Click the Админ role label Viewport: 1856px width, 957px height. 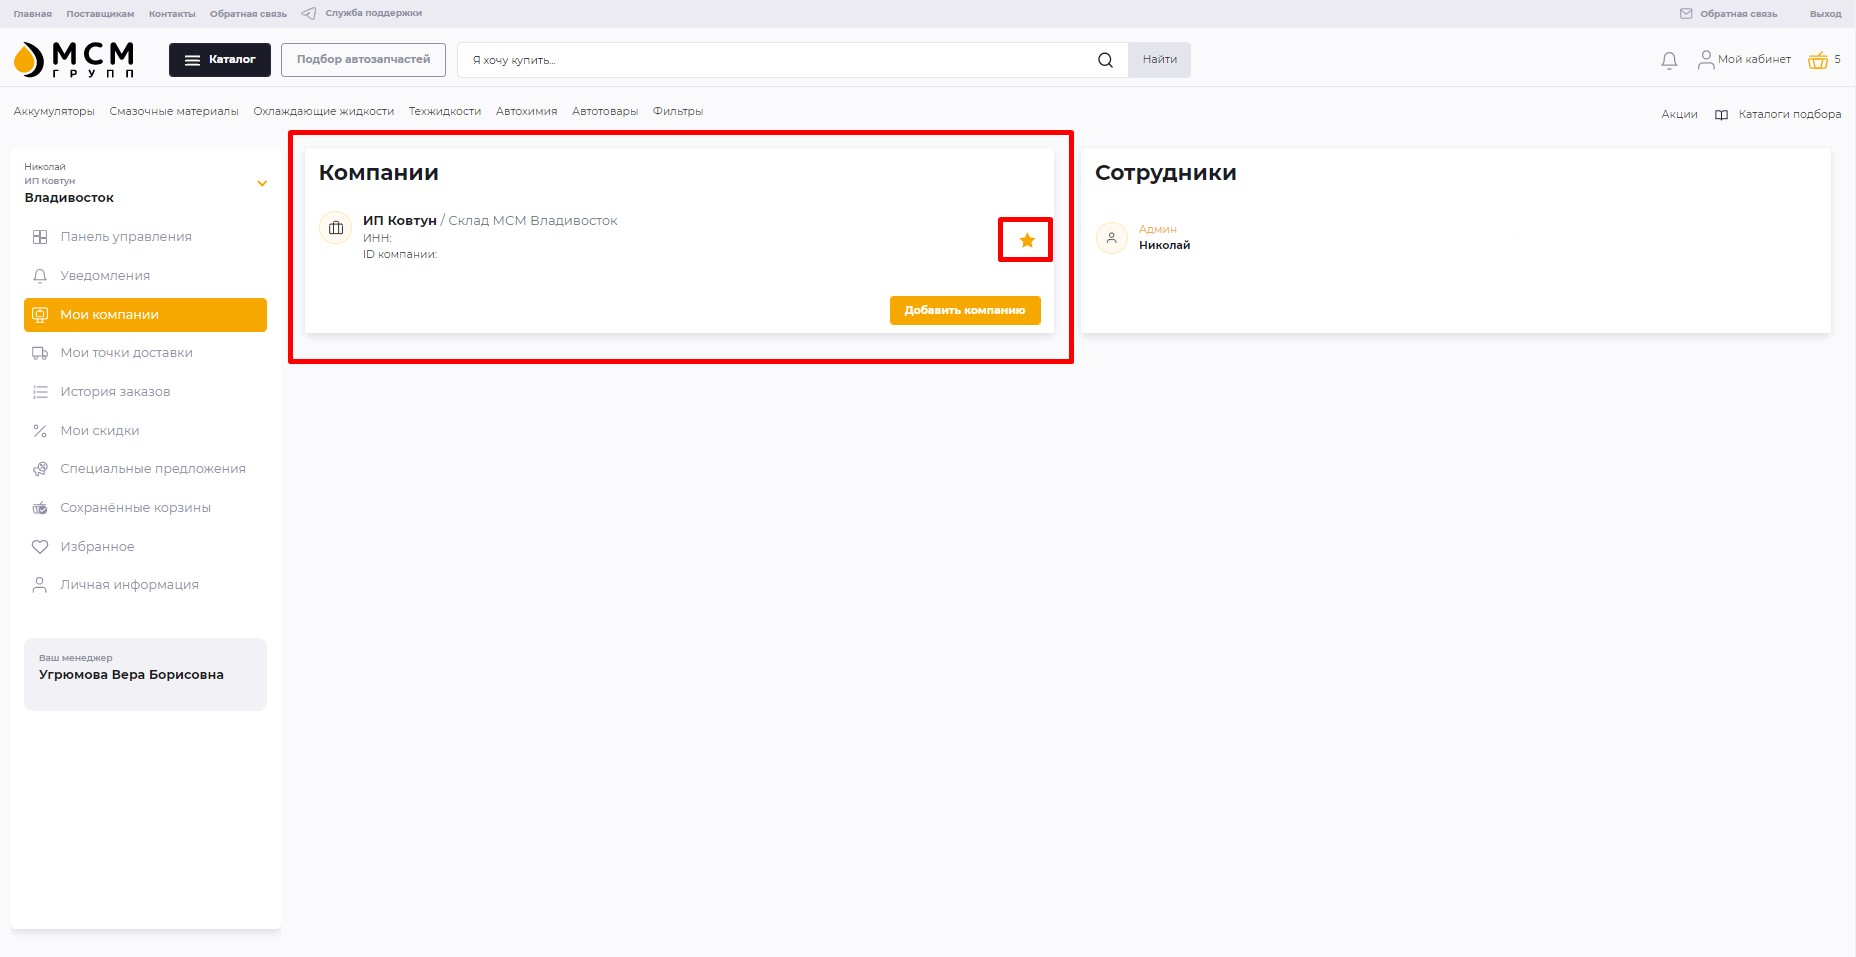click(x=1157, y=230)
